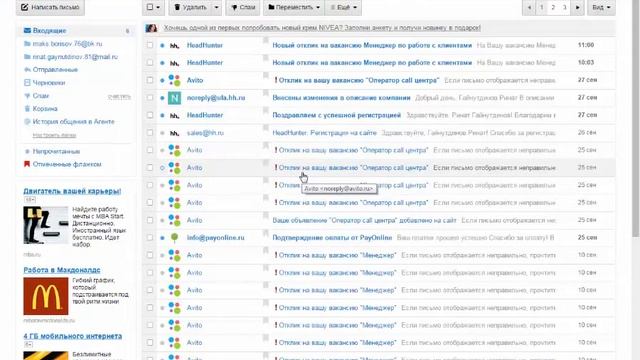Click hh logo beside sales@hh.ru sender
This screenshot has width=640, height=360.
point(174,133)
